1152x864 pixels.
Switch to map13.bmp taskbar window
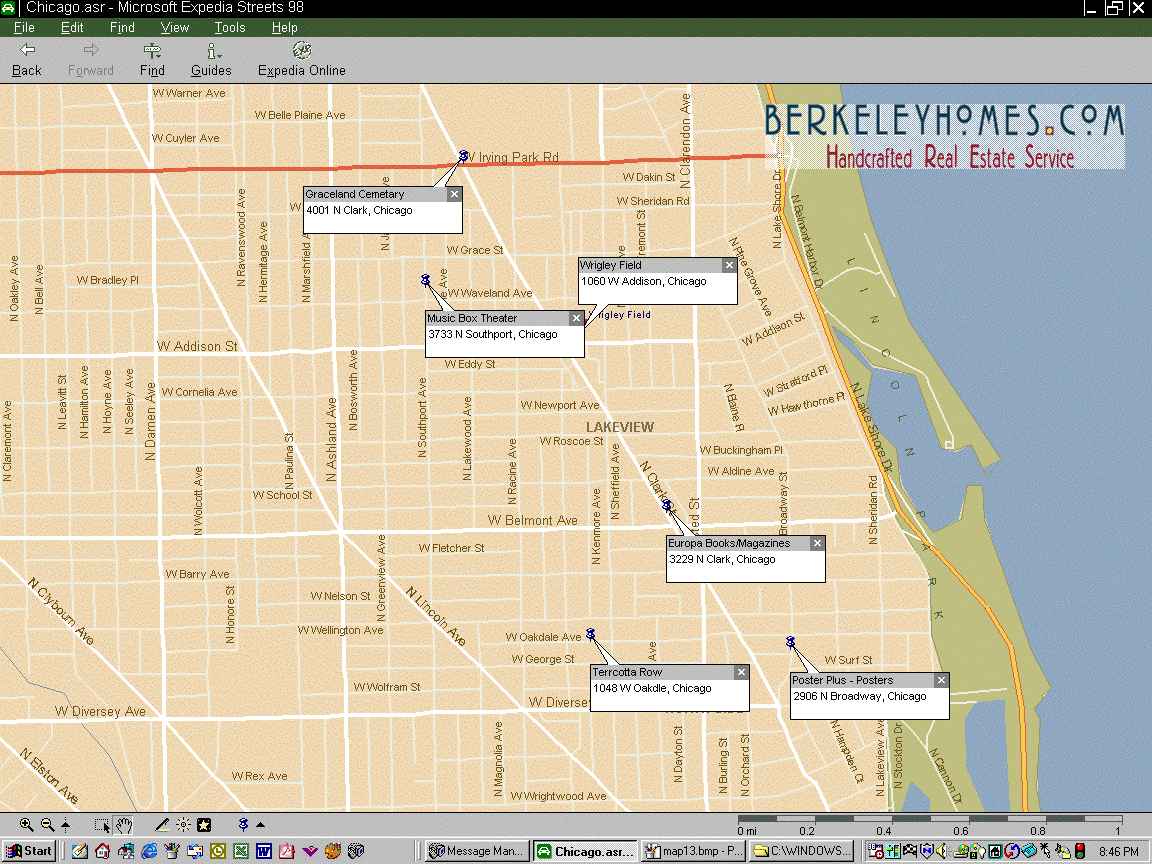click(x=692, y=851)
